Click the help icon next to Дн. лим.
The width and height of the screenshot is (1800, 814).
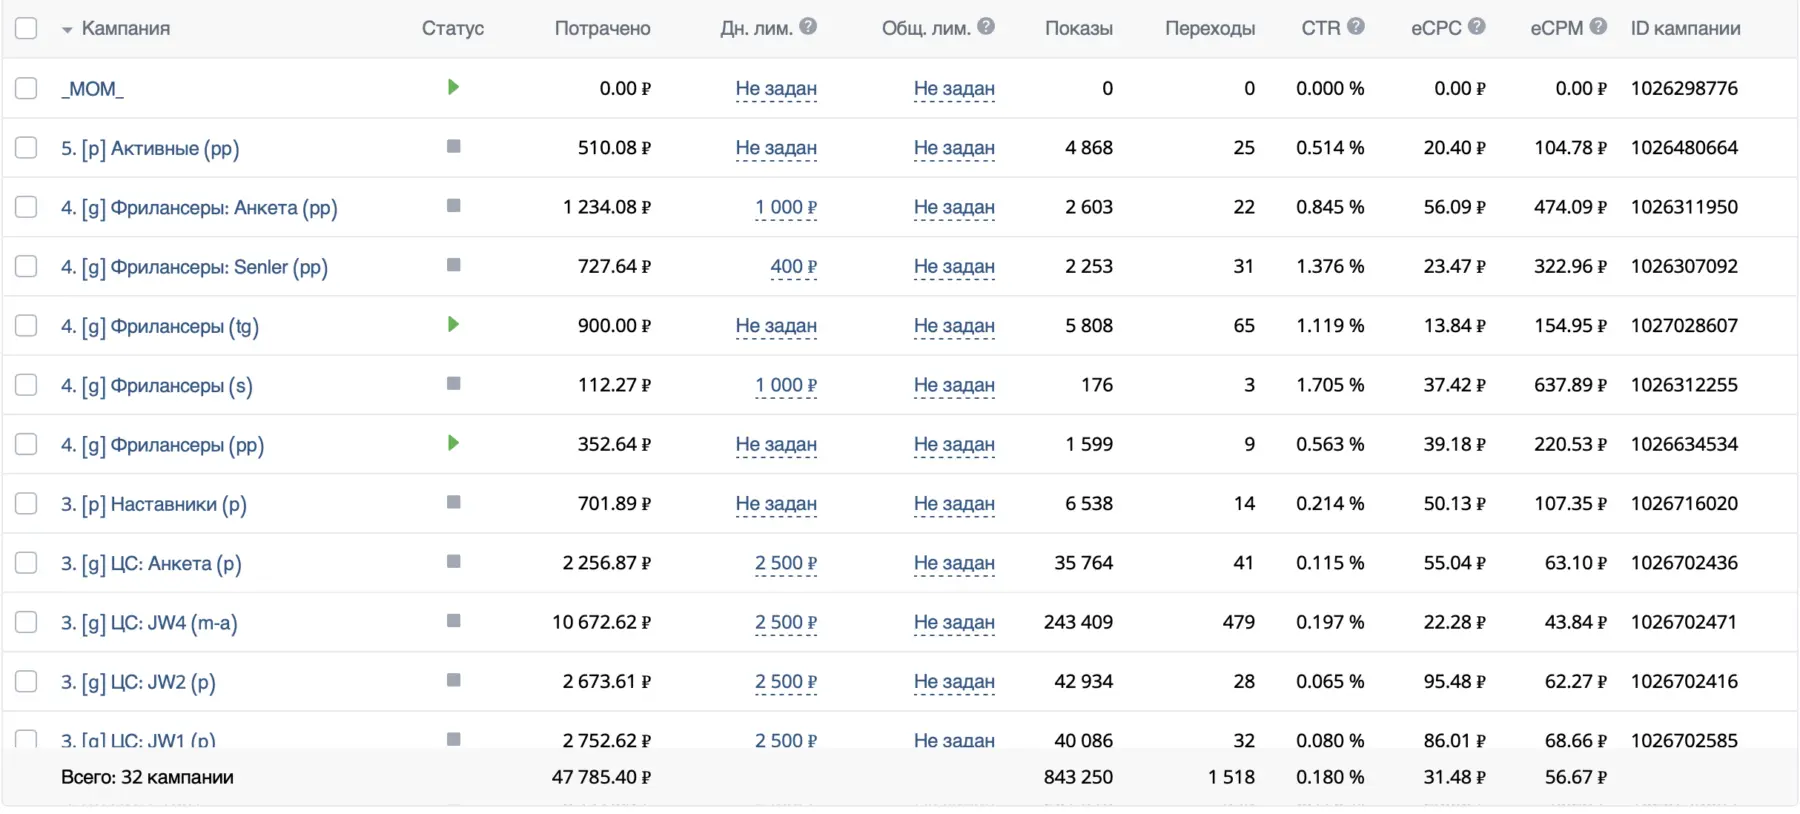[808, 27]
